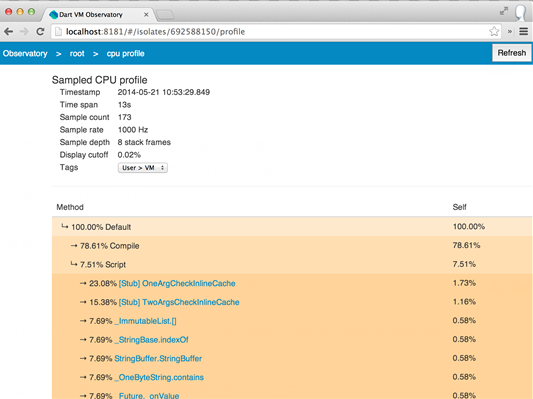
Task: Show hidden extensions chevron in toolbar
Action: click(x=510, y=32)
